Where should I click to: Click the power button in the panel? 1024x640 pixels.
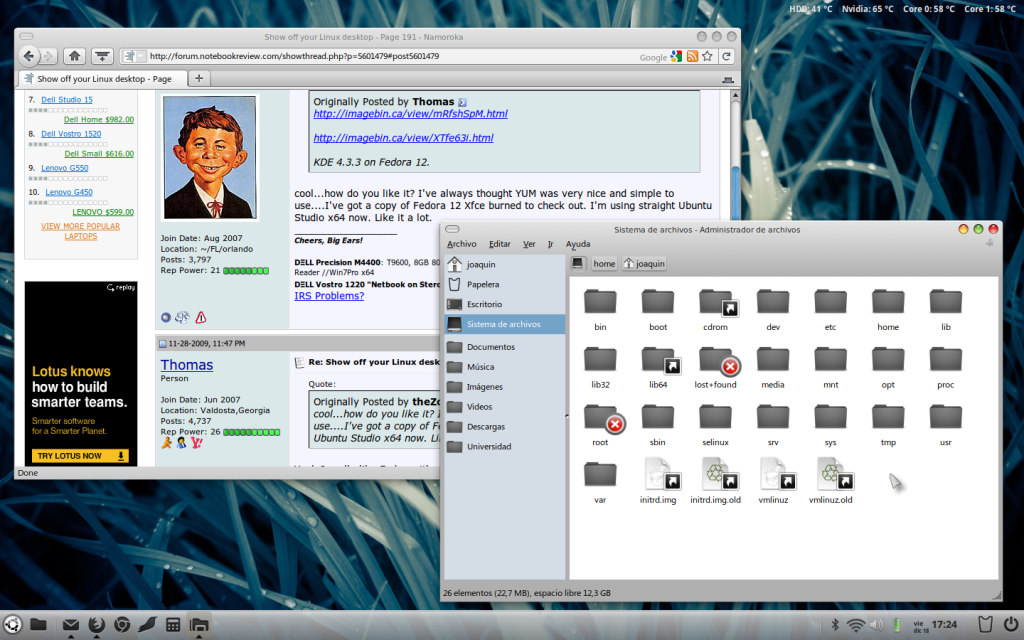tap(1010, 624)
